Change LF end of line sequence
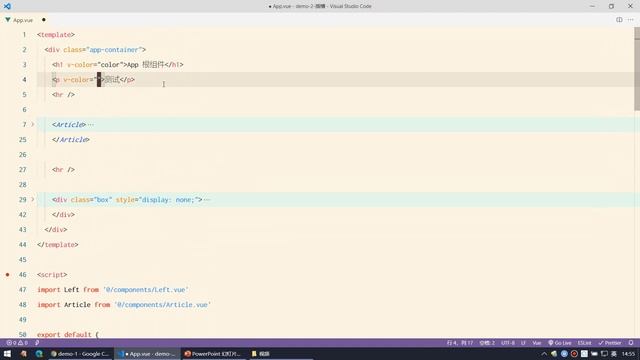Screen dimensions: 640x360 click(x=523, y=343)
